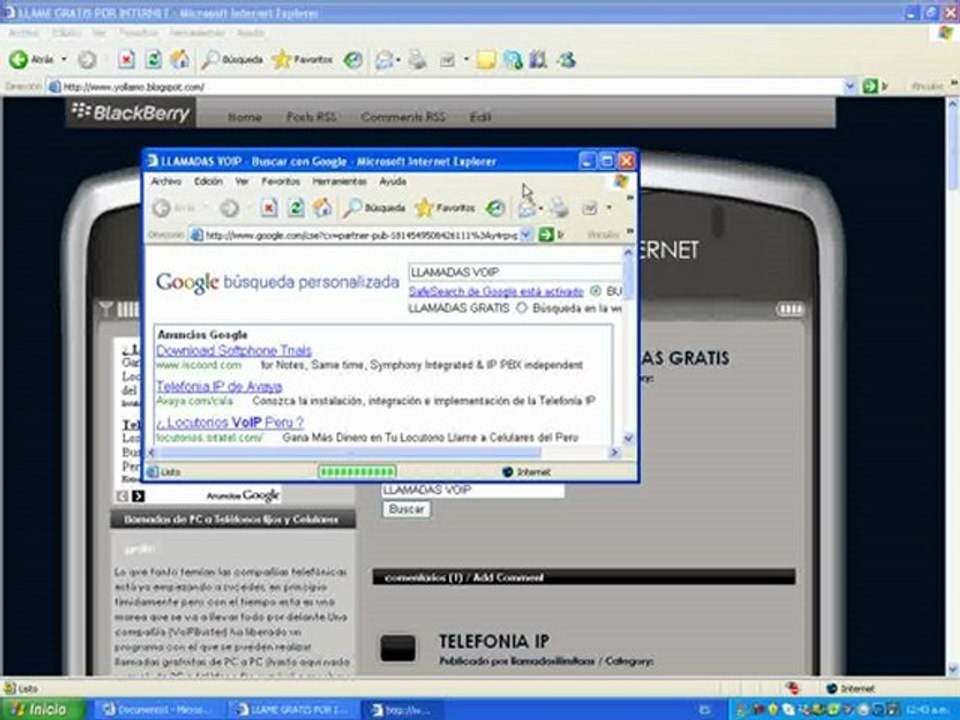Open Favoritos in the Google popup toolbar
960x720 pixels.
tap(444, 208)
